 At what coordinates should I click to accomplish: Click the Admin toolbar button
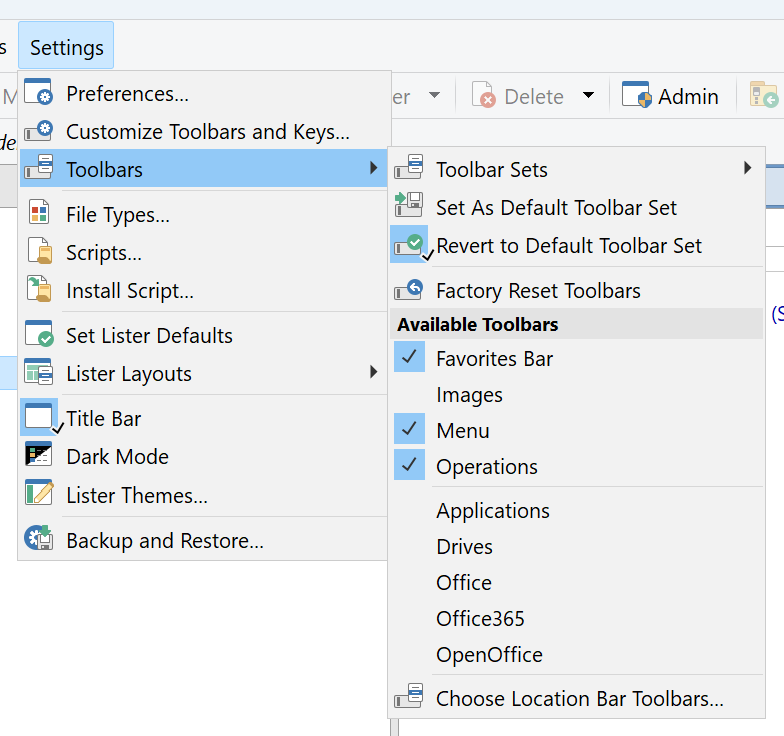pos(670,96)
